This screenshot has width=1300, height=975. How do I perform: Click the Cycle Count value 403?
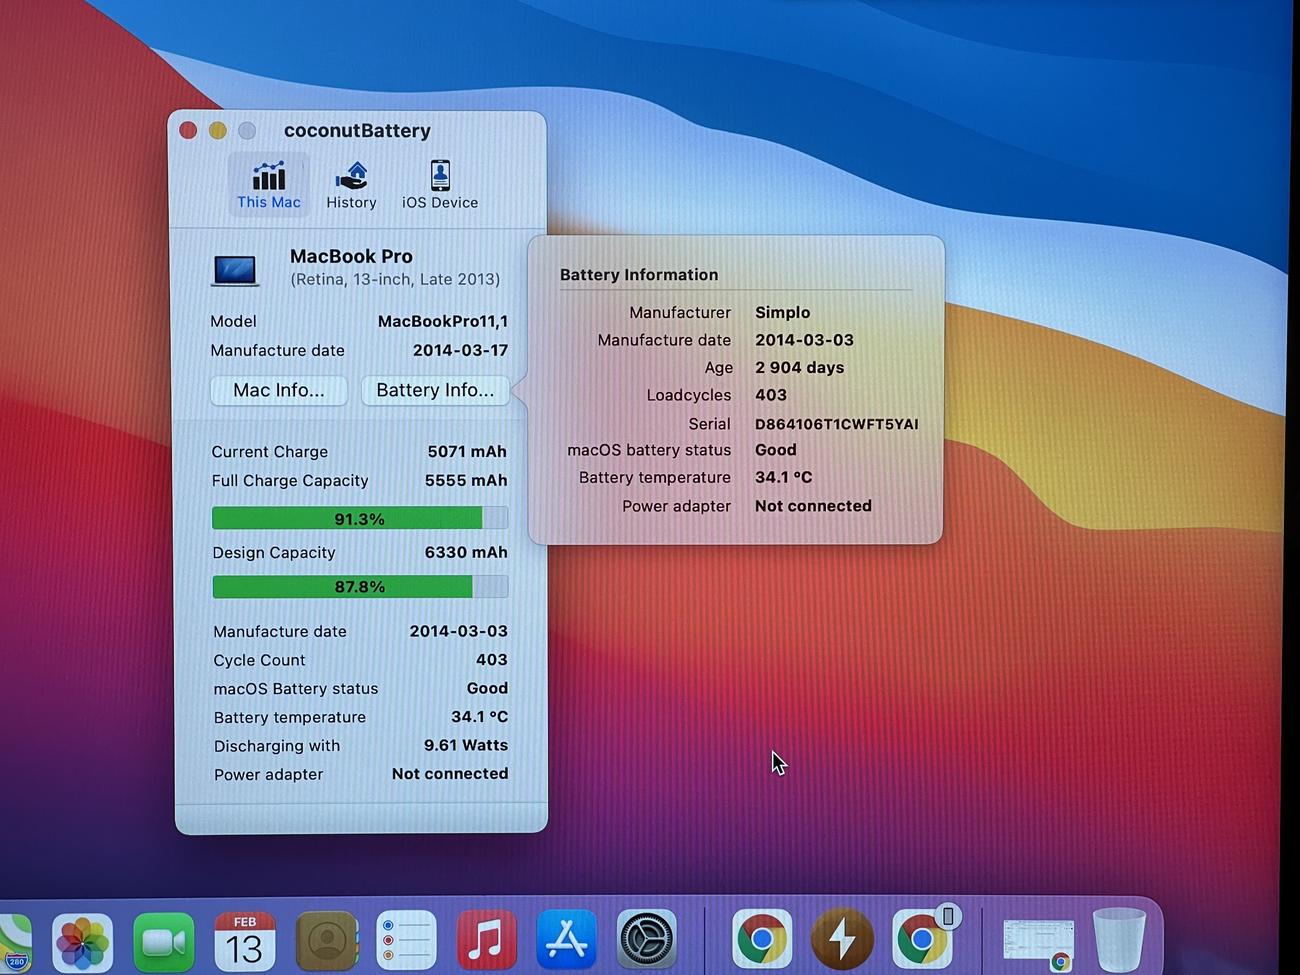point(492,659)
